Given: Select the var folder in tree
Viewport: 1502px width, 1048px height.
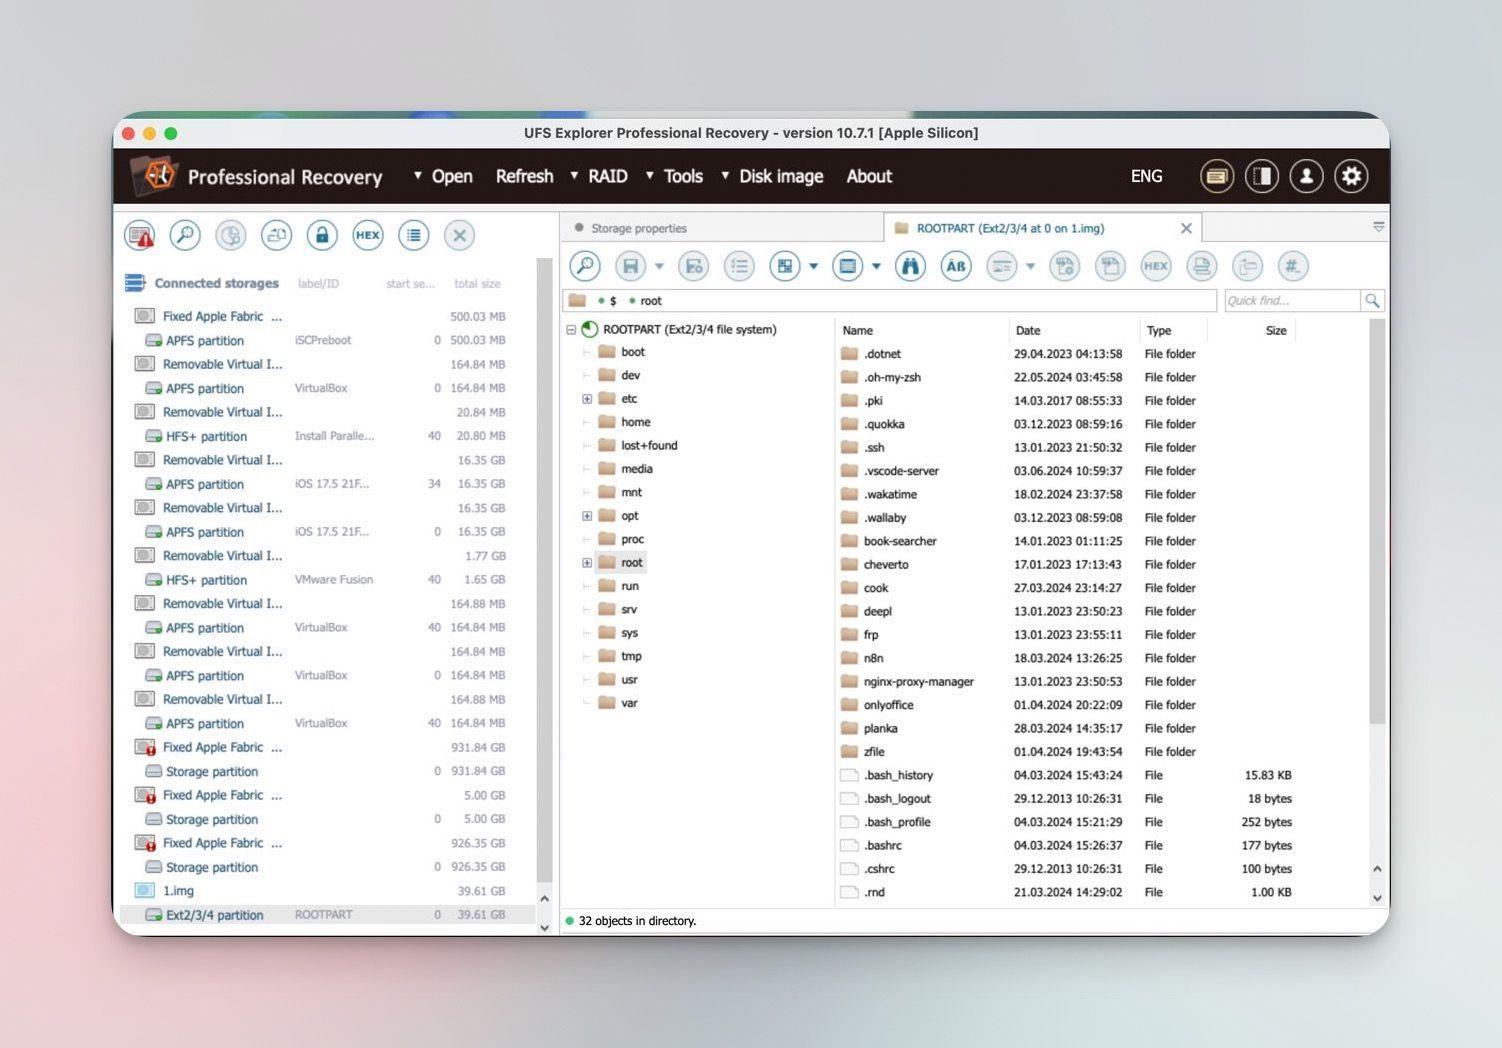Looking at the screenshot, I should 618,703.
